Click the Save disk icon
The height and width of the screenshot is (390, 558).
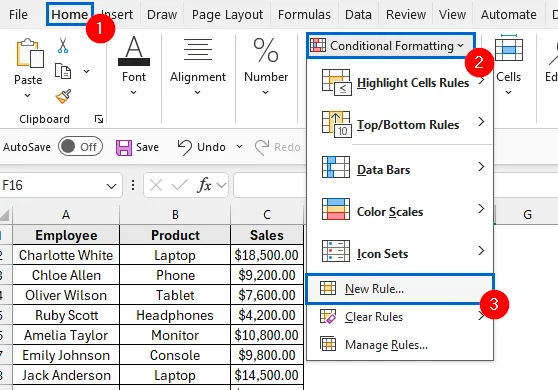tap(124, 147)
